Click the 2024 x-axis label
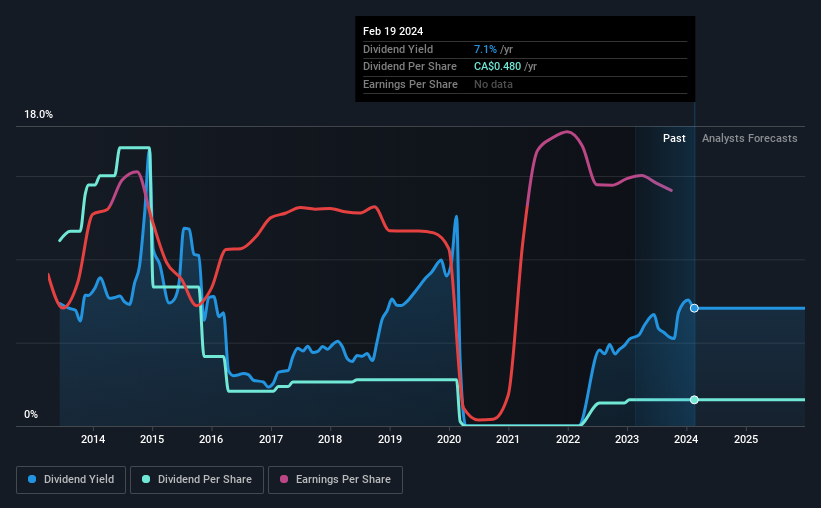Viewport: 821px width, 508px height. [686, 439]
